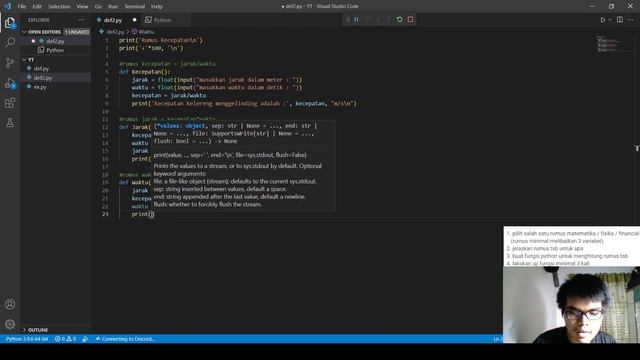
Task: Open the Accounts menu in activity bar
Action: click(10, 304)
